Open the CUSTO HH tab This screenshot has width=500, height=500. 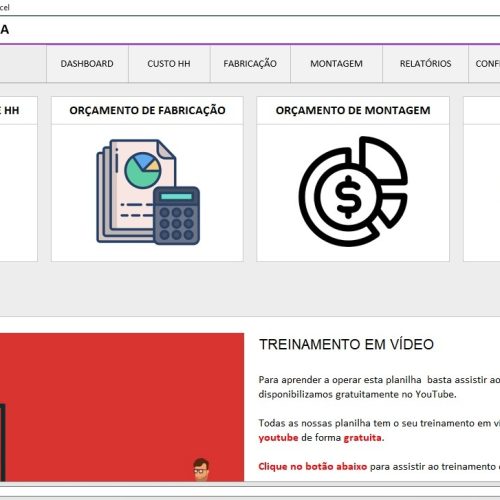169,63
